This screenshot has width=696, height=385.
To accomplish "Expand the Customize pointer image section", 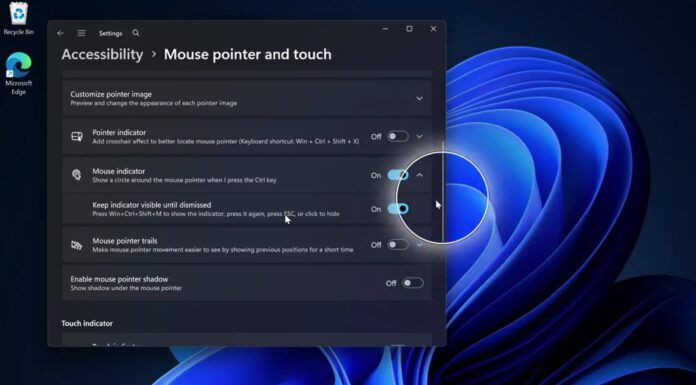I will (x=419, y=98).
